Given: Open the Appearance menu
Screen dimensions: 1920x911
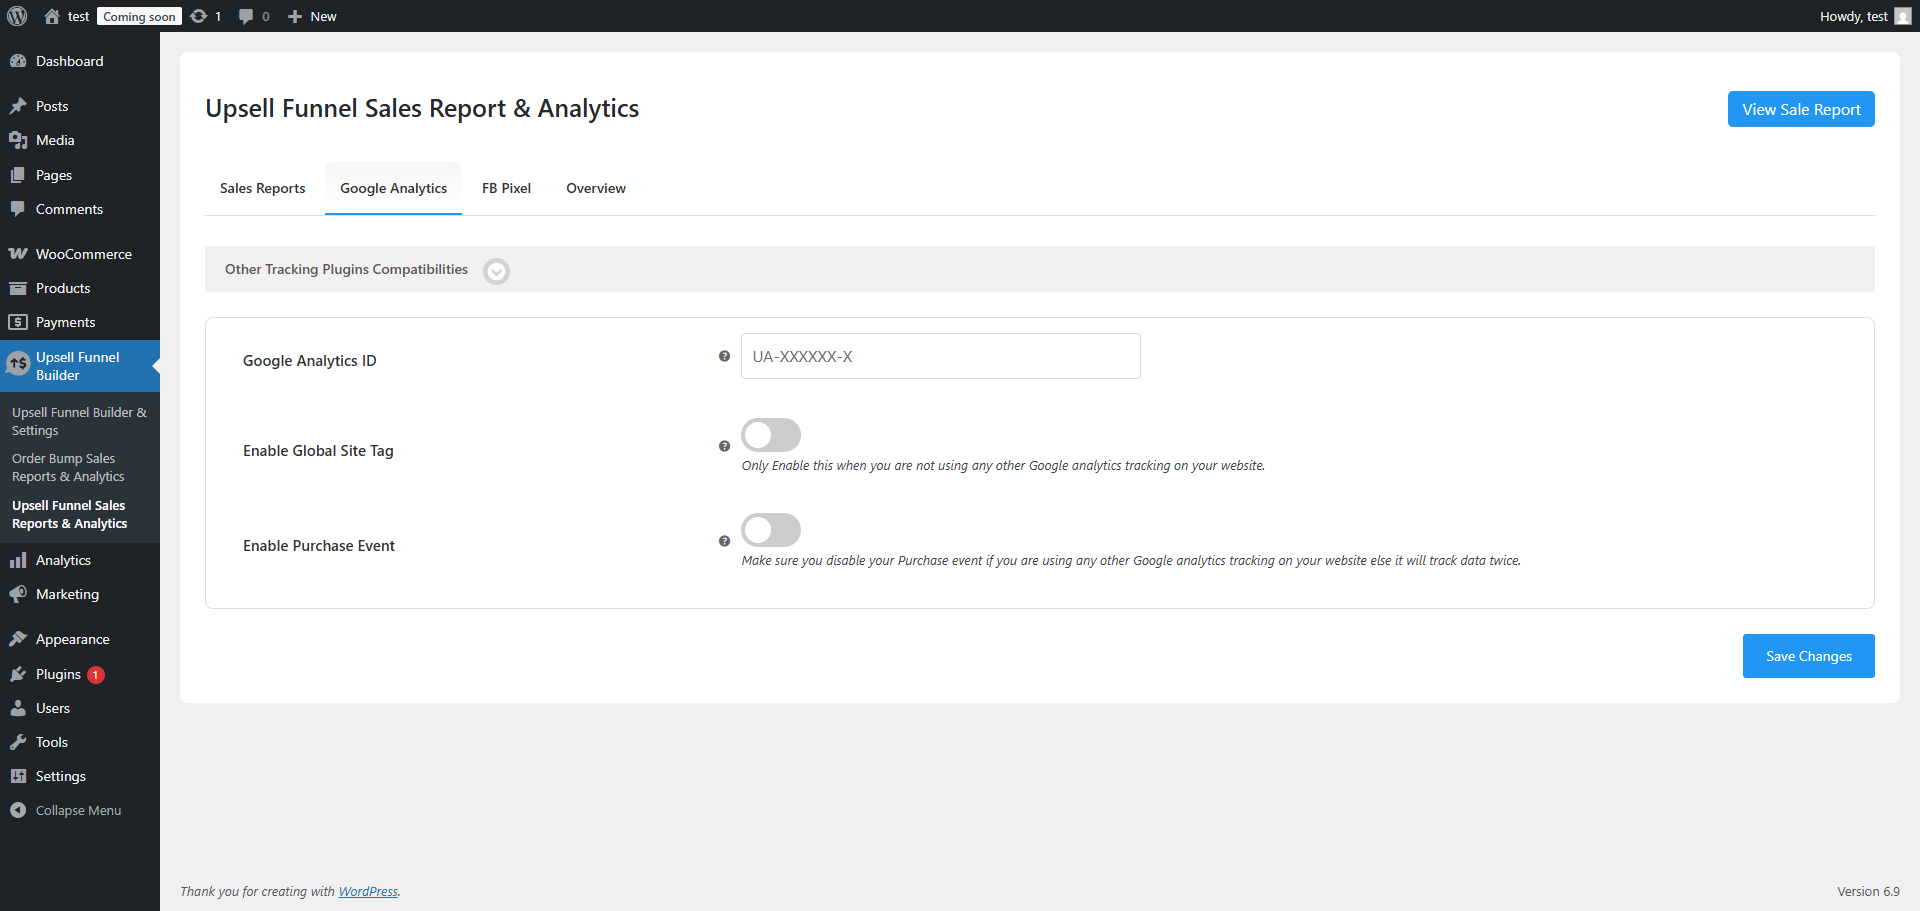Looking at the screenshot, I should 71,639.
